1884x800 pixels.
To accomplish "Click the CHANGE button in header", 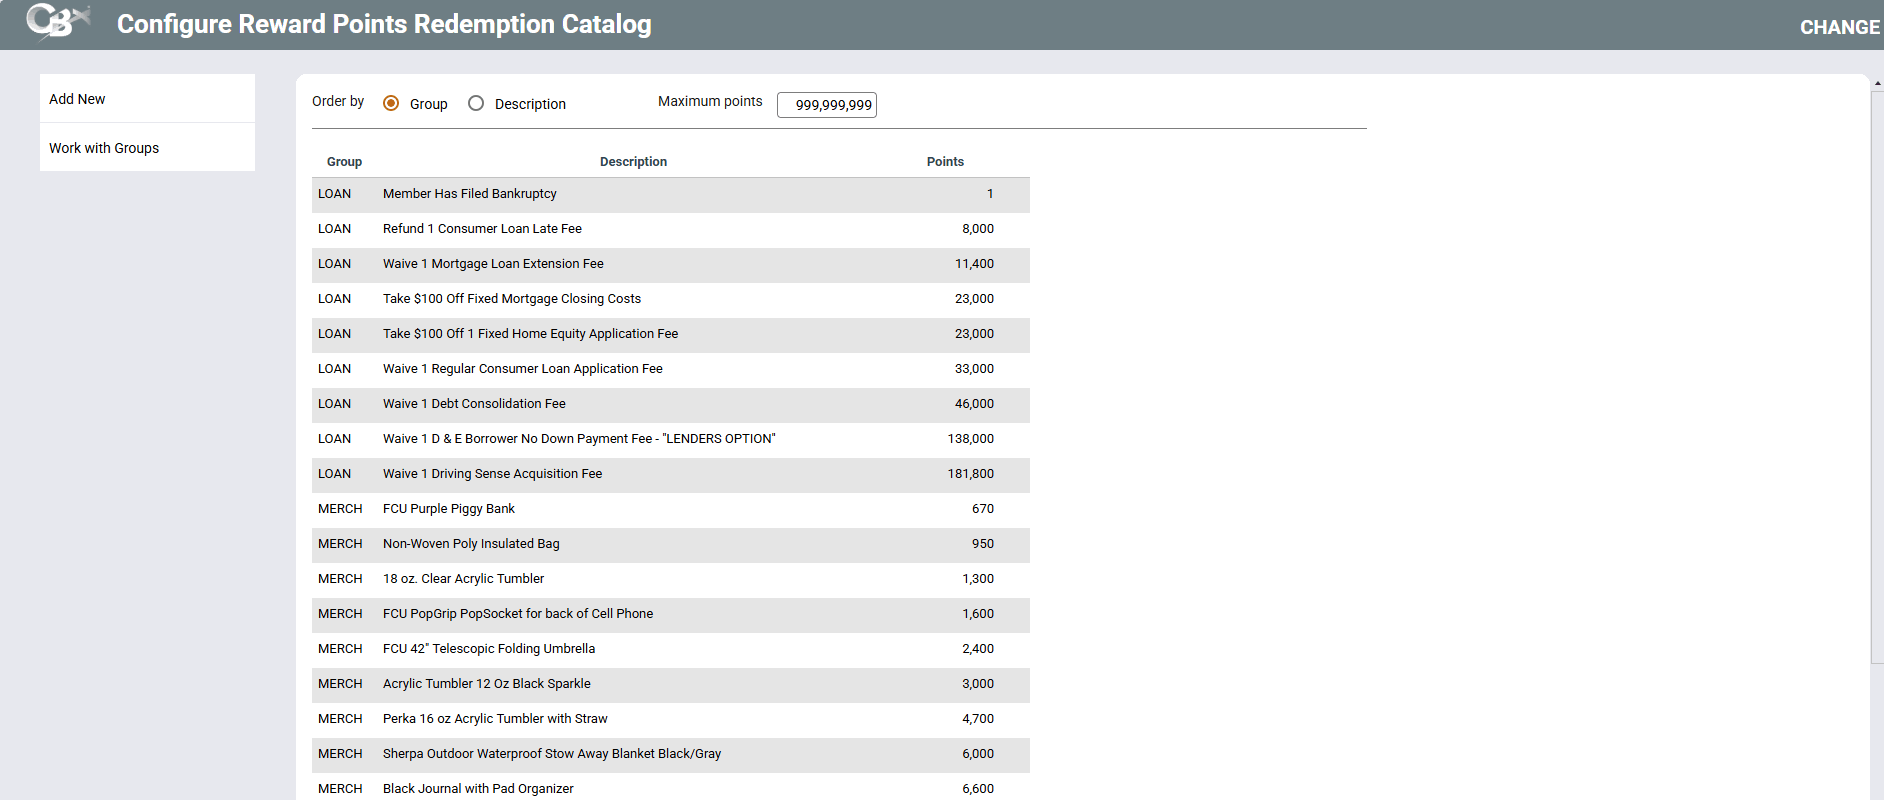I will pyautogui.click(x=1839, y=27).
